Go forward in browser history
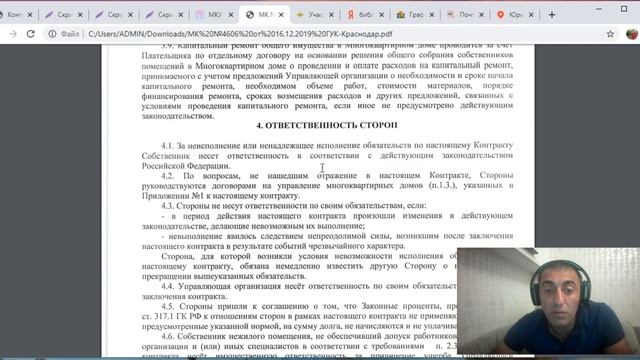The width and height of the screenshot is (640, 360). click(x=13, y=34)
